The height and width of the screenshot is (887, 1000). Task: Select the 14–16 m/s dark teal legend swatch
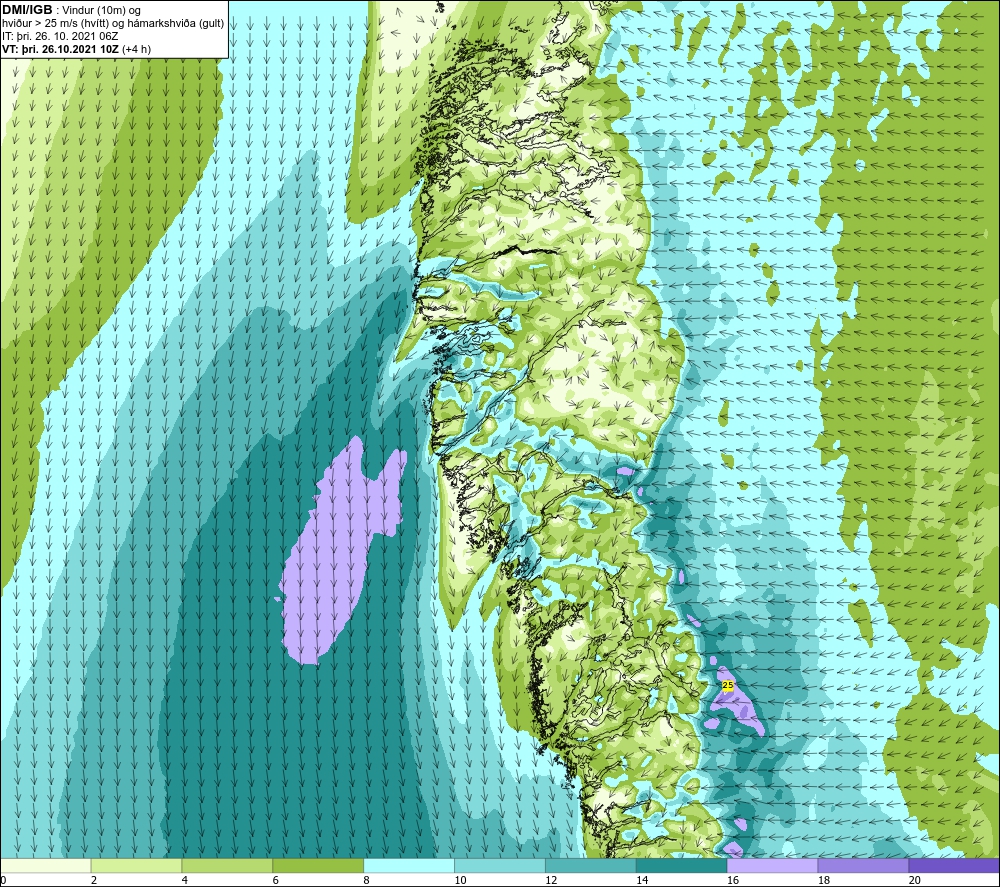pos(681,865)
